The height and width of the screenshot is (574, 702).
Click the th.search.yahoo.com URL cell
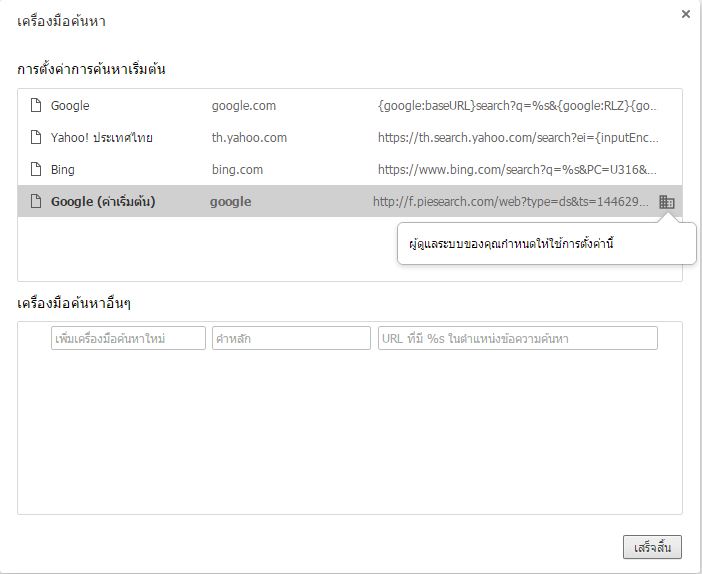[518, 137]
